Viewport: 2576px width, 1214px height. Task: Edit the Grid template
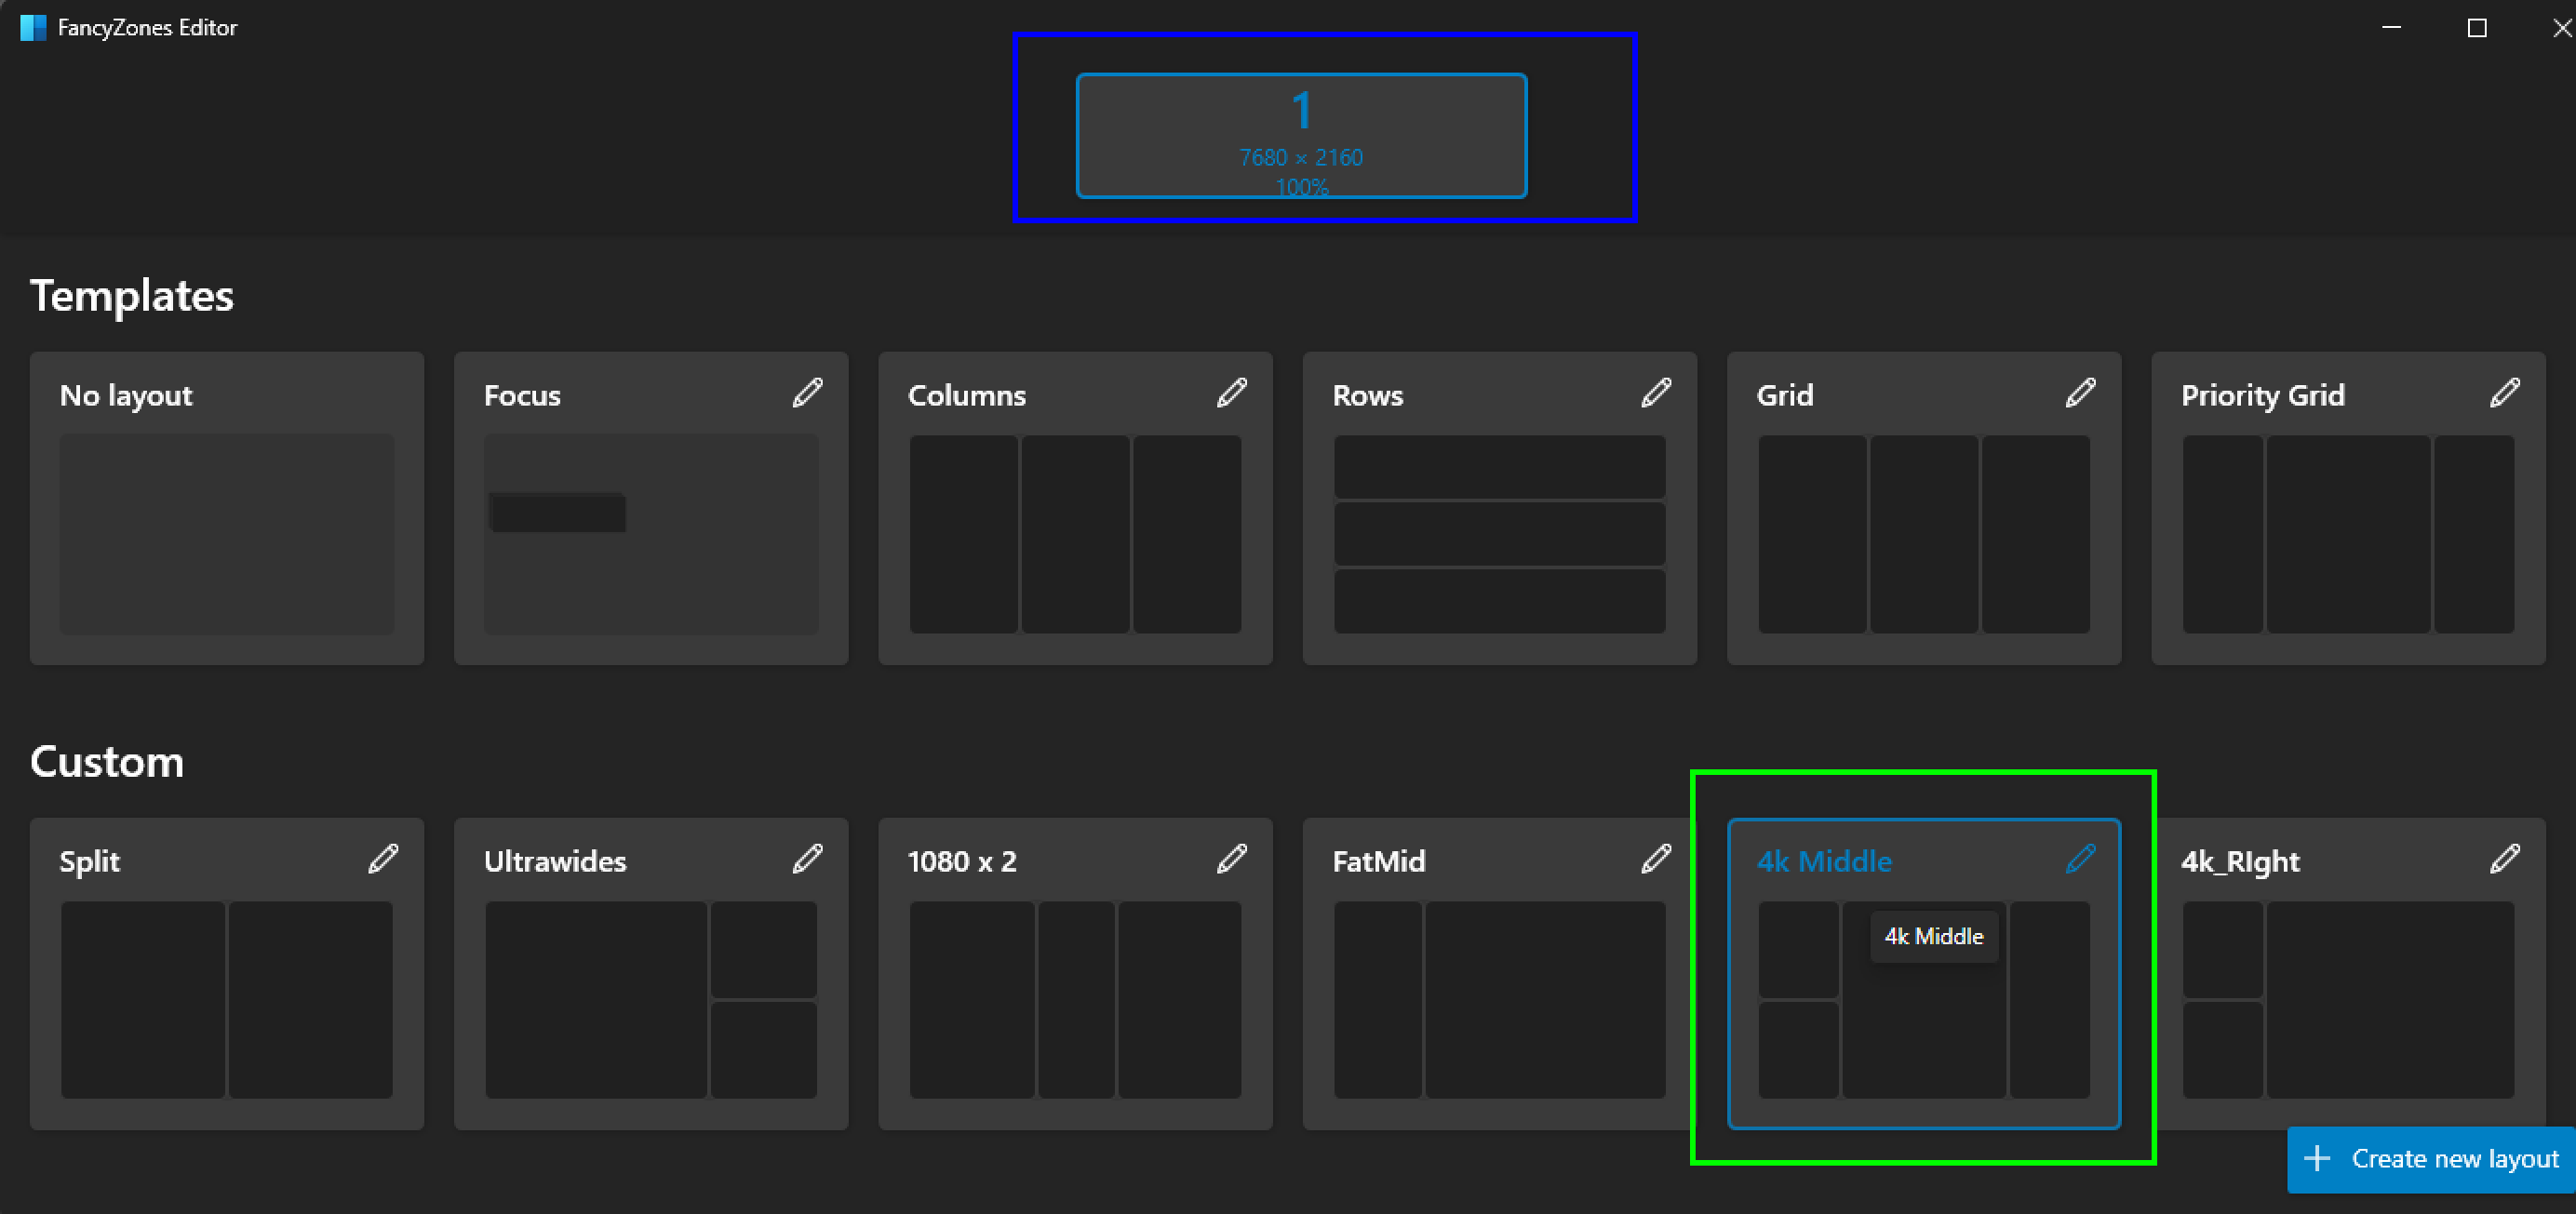coord(2080,393)
